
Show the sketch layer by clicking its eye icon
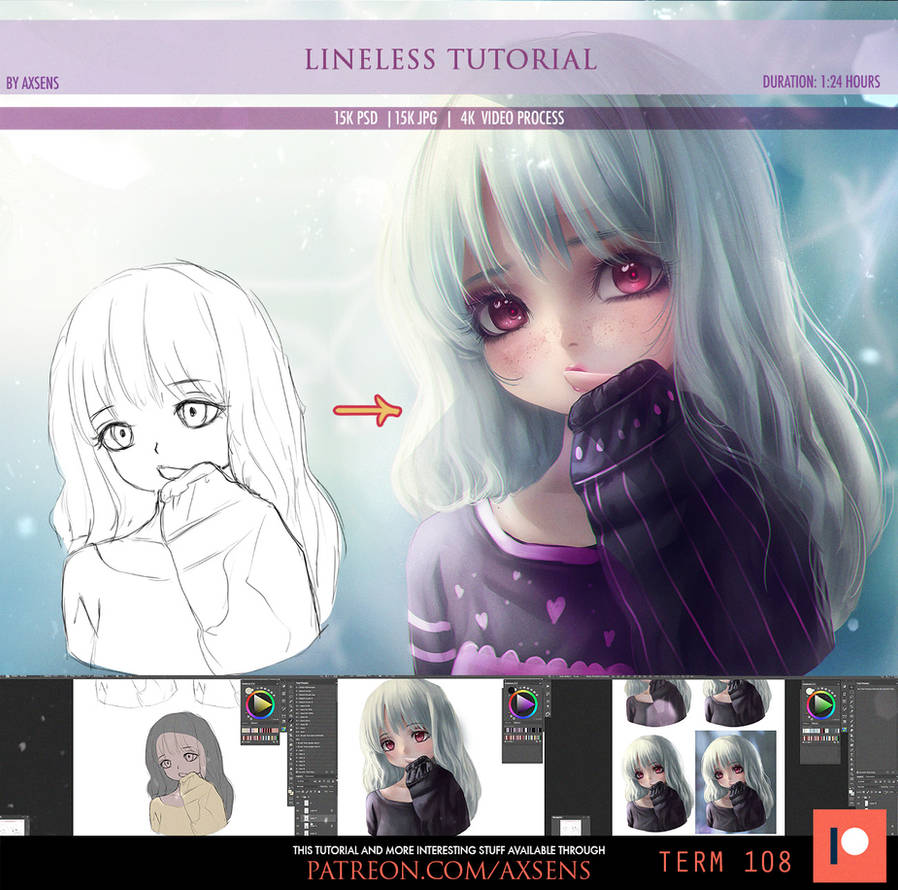click(298, 826)
